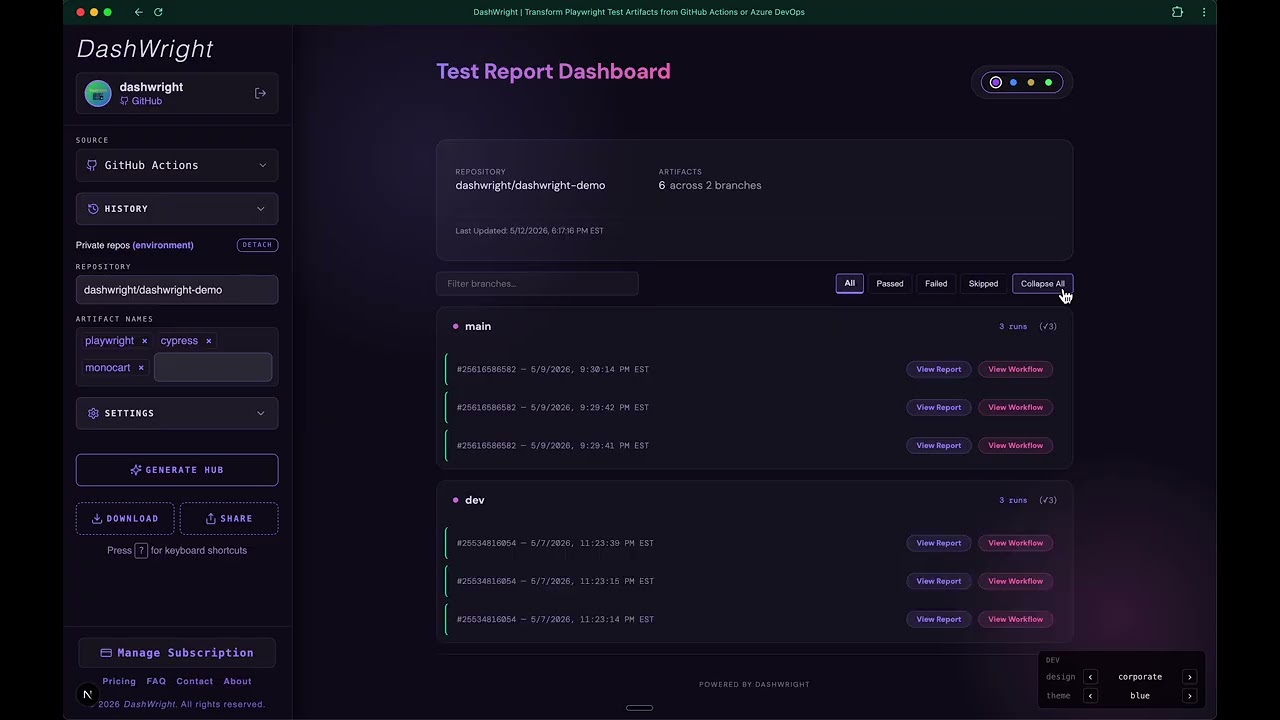Viewport: 1280px width, 720px height.
Task: Click the Generate Hub button
Action: click(x=177, y=470)
